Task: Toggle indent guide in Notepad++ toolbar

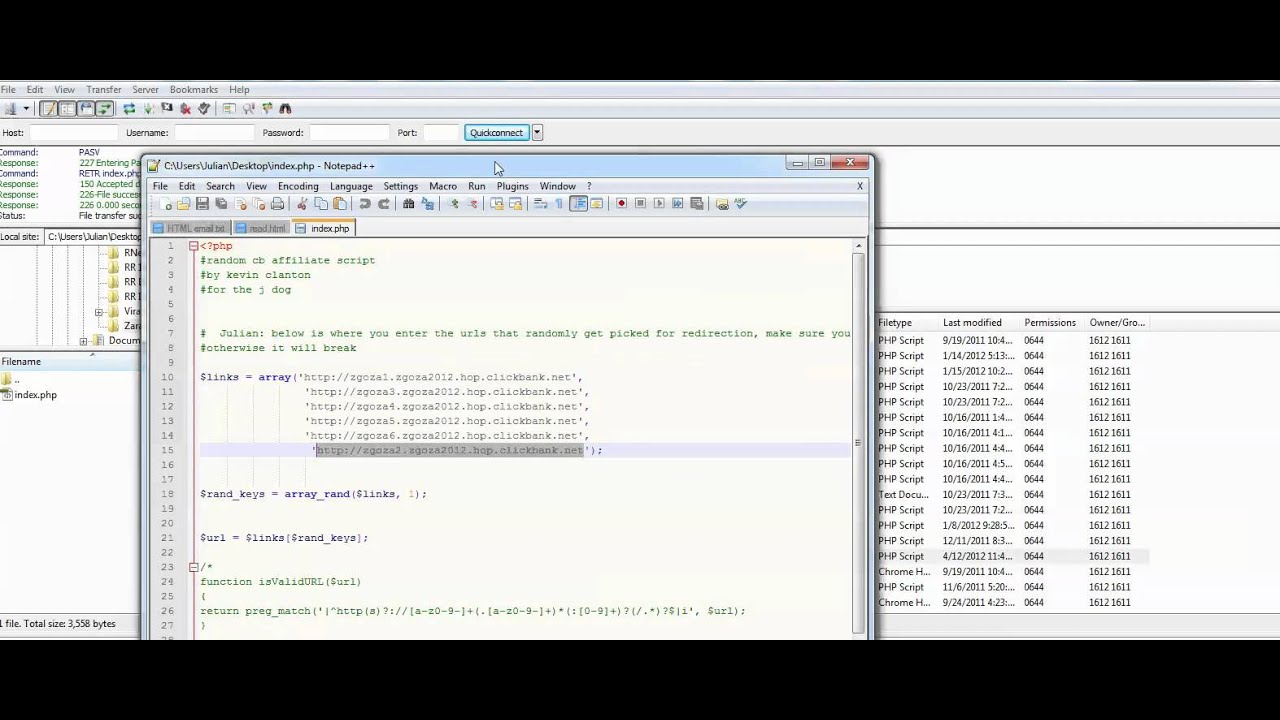Action: 578,204
